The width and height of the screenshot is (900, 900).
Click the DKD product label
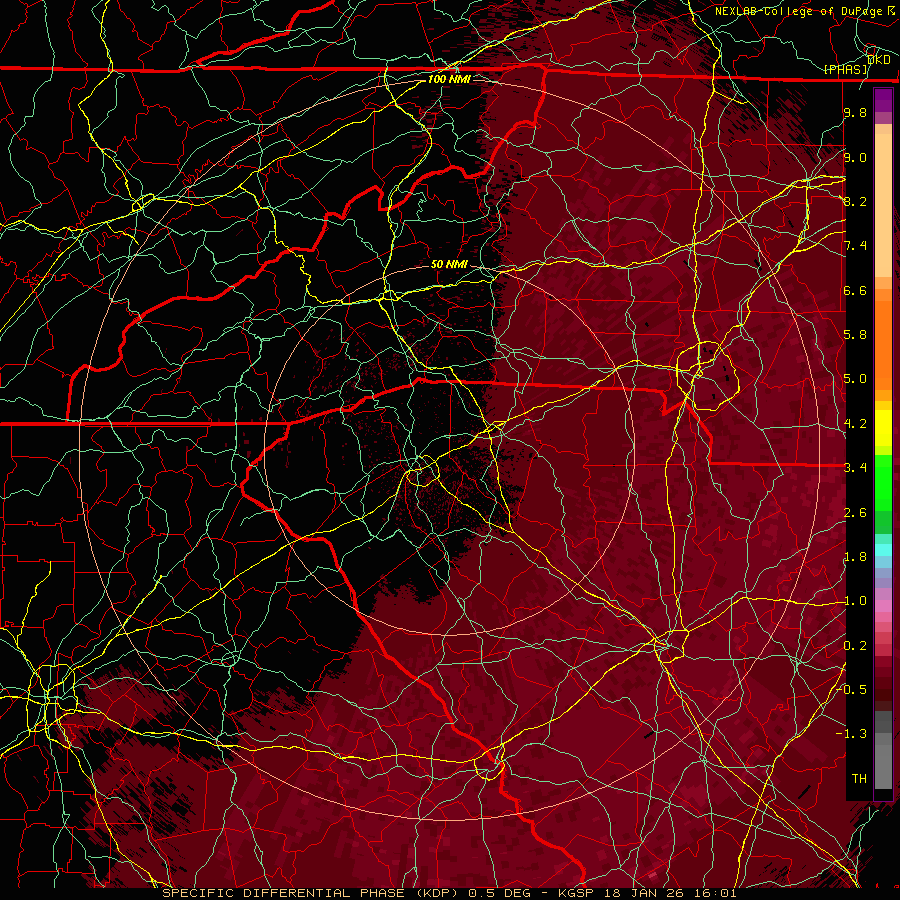879,60
